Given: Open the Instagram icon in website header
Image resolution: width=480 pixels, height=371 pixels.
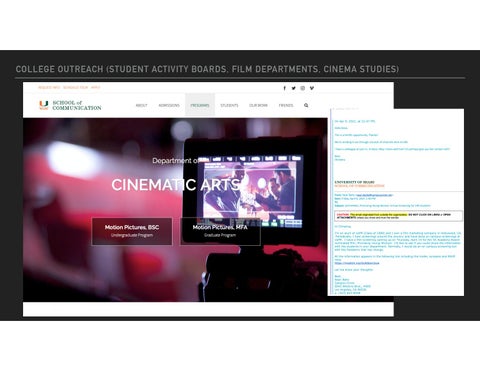Looking at the screenshot, I should (302, 88).
